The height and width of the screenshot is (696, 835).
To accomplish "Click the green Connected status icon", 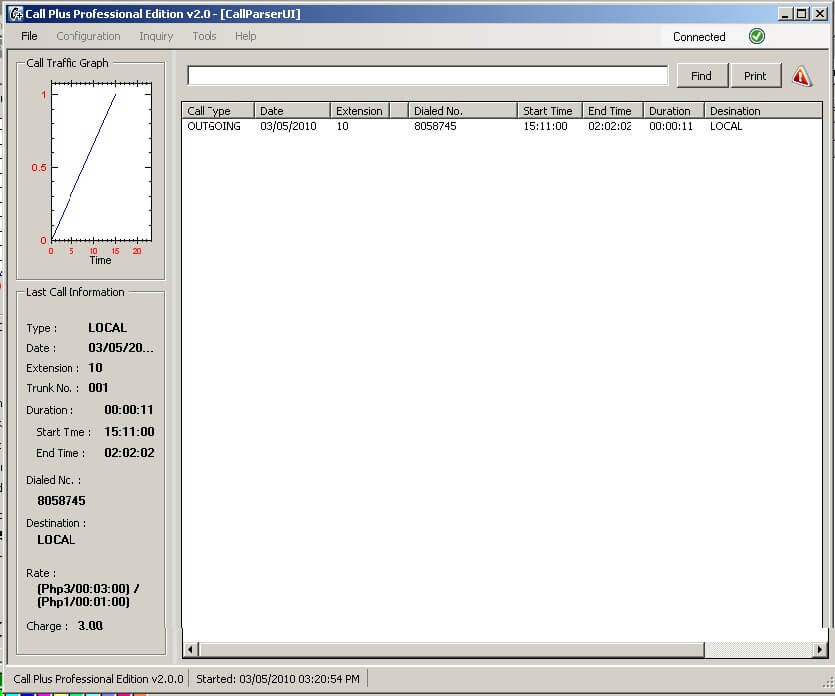I will point(757,36).
